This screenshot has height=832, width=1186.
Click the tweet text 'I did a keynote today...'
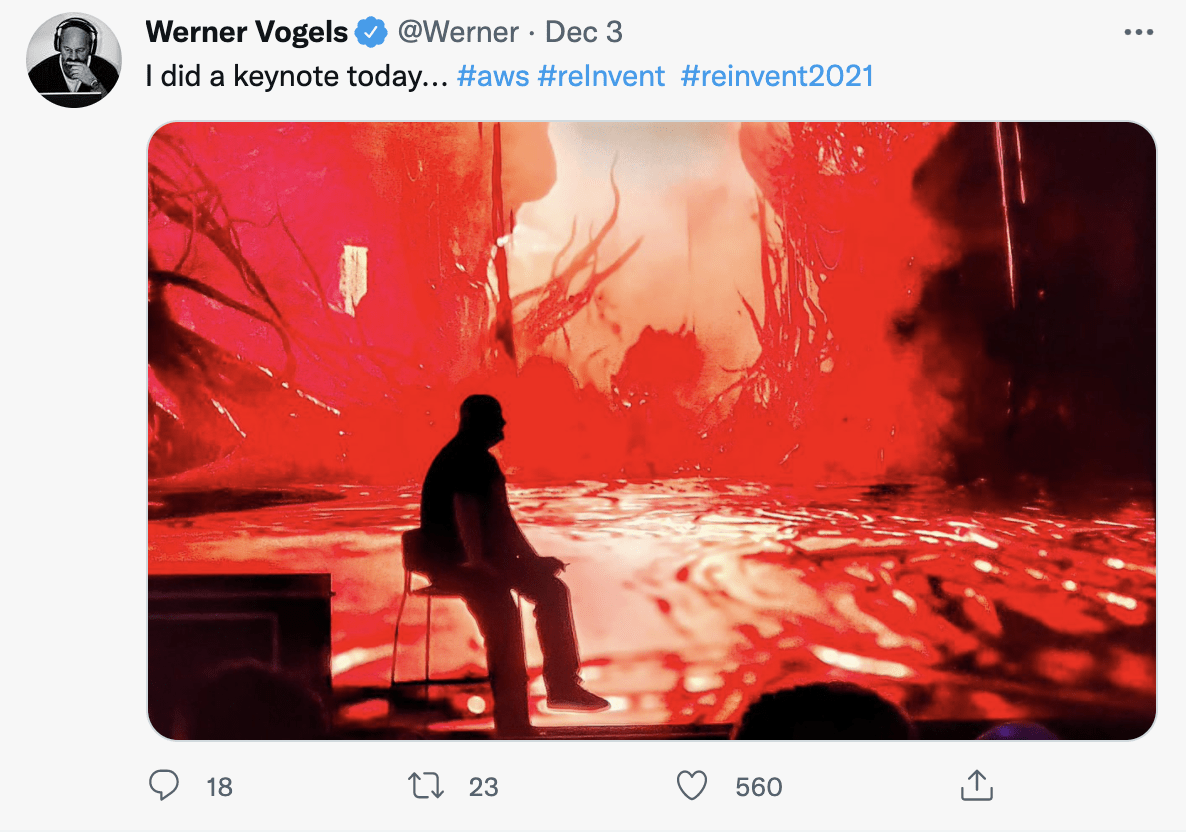coord(296,76)
